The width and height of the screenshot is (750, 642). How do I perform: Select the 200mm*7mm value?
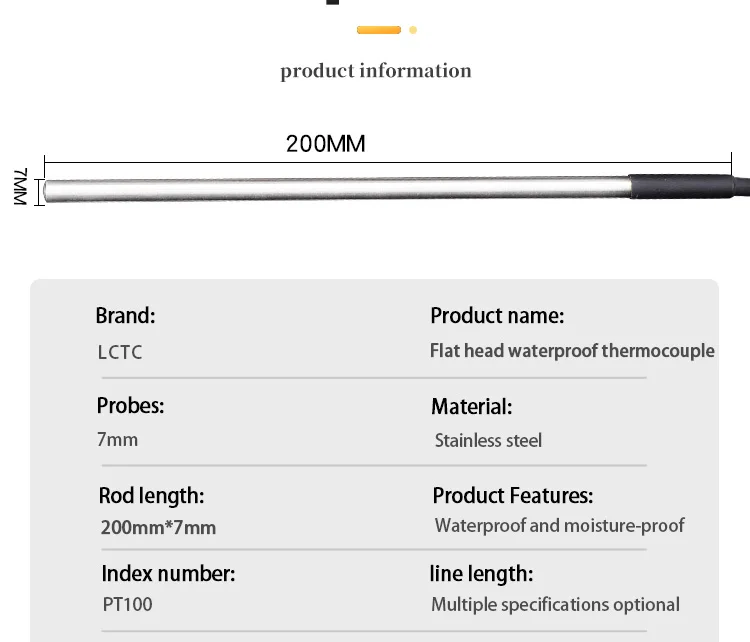pyautogui.click(x=158, y=527)
